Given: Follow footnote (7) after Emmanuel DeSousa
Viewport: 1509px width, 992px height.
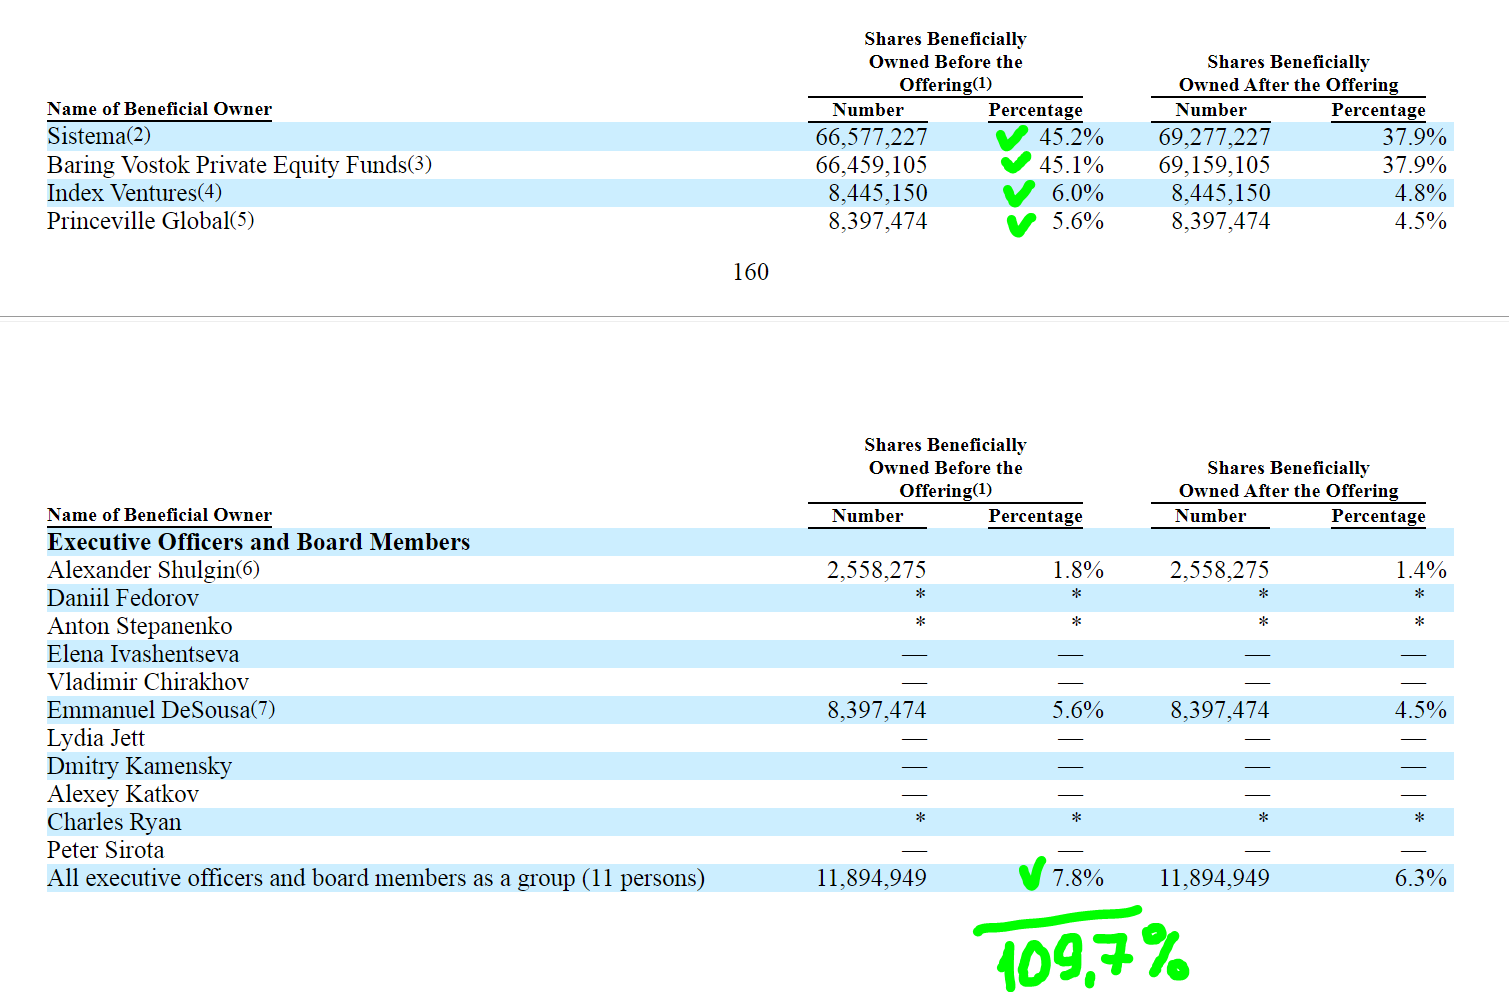Looking at the screenshot, I should (x=263, y=709).
